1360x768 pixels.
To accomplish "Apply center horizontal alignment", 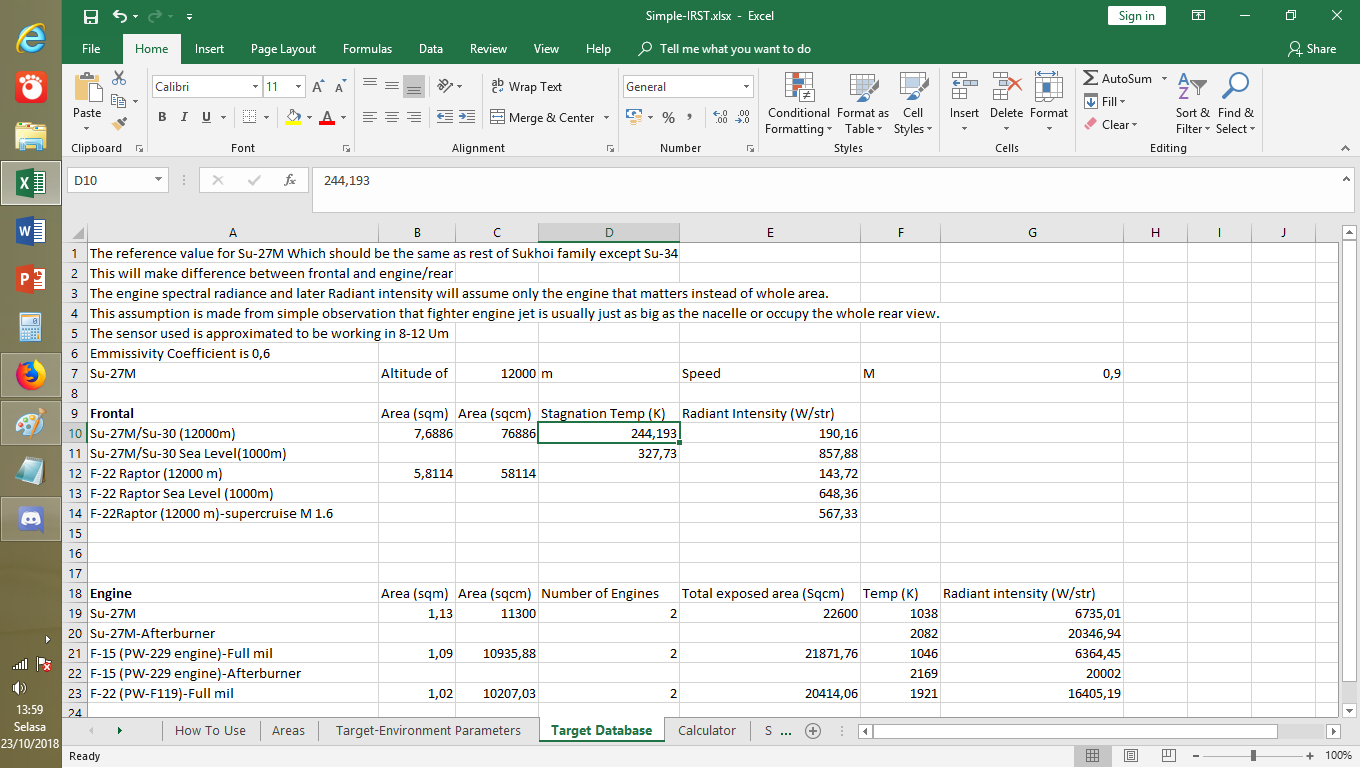I will pos(393,117).
